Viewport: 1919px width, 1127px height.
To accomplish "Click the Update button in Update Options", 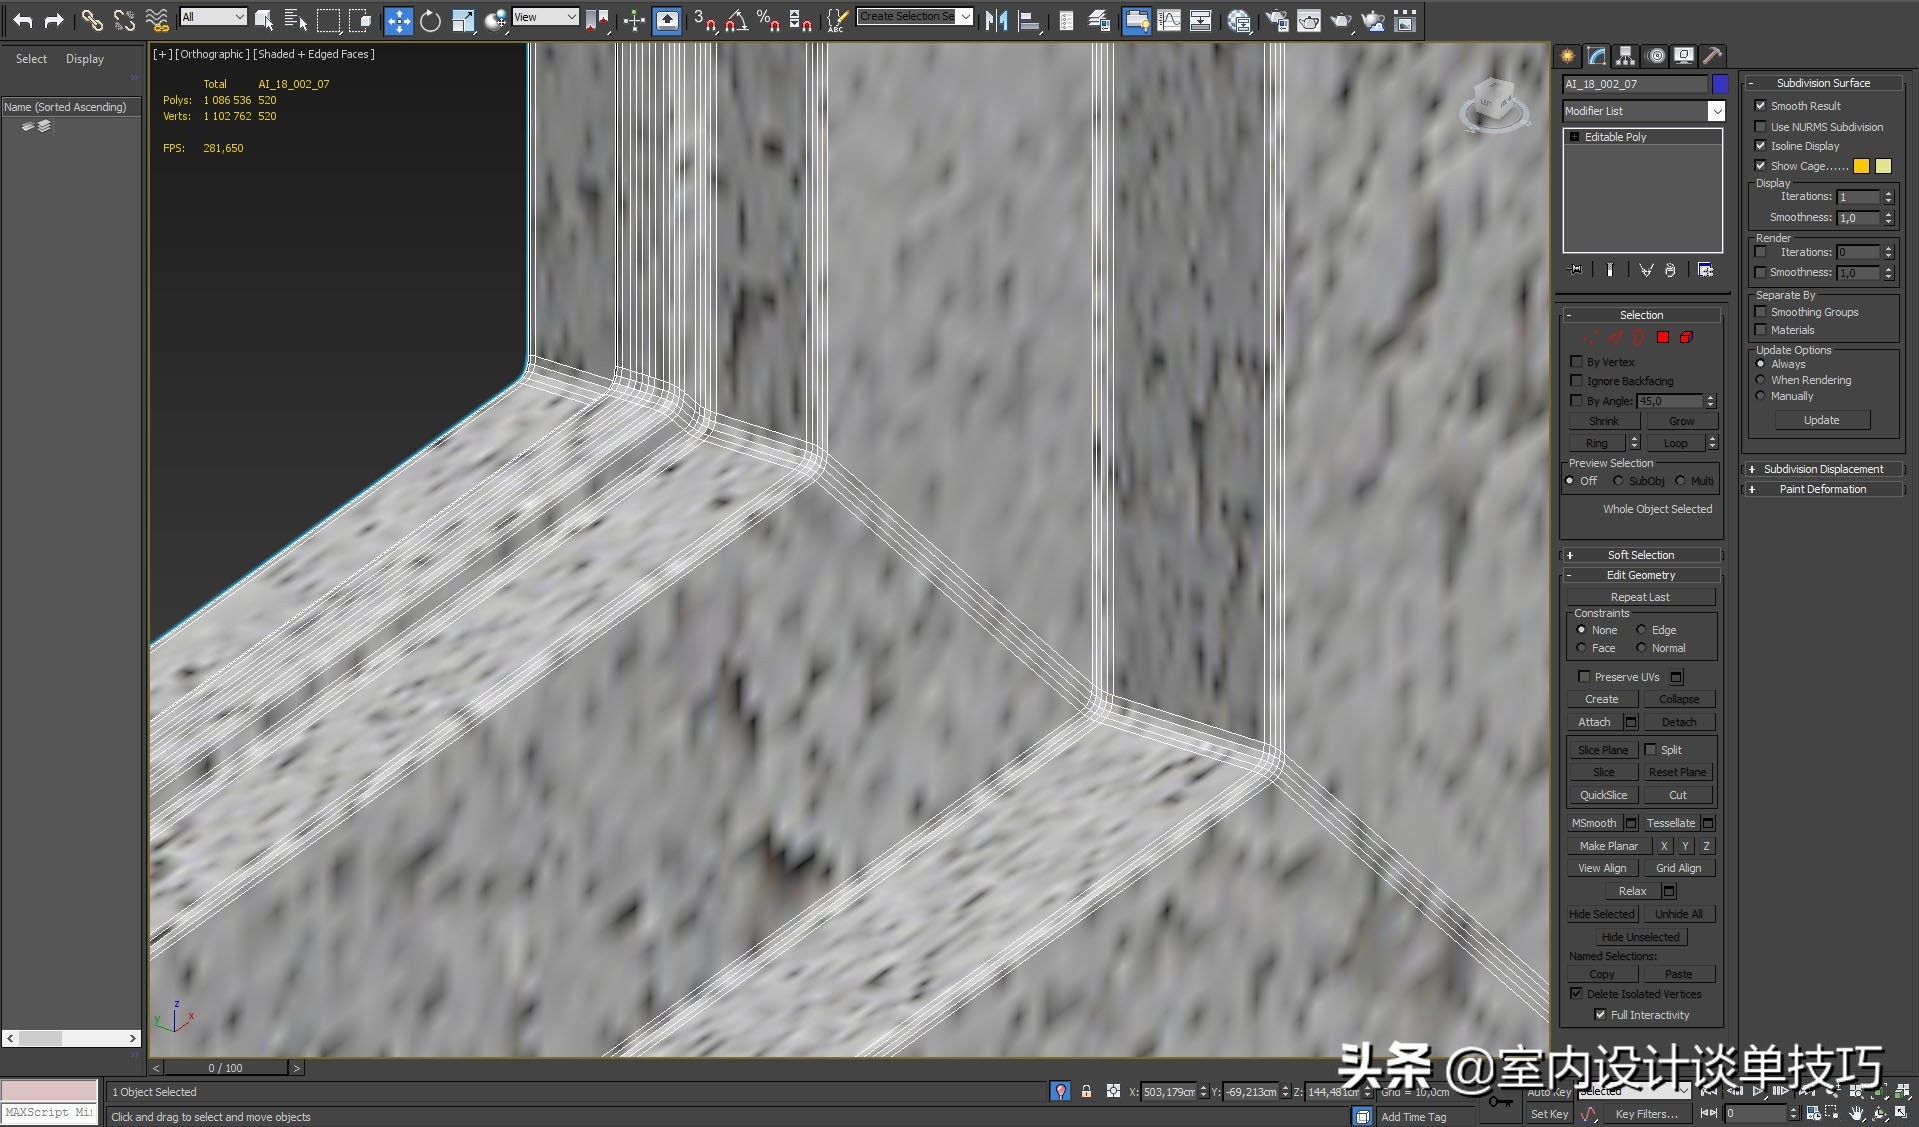I will click(x=1821, y=420).
